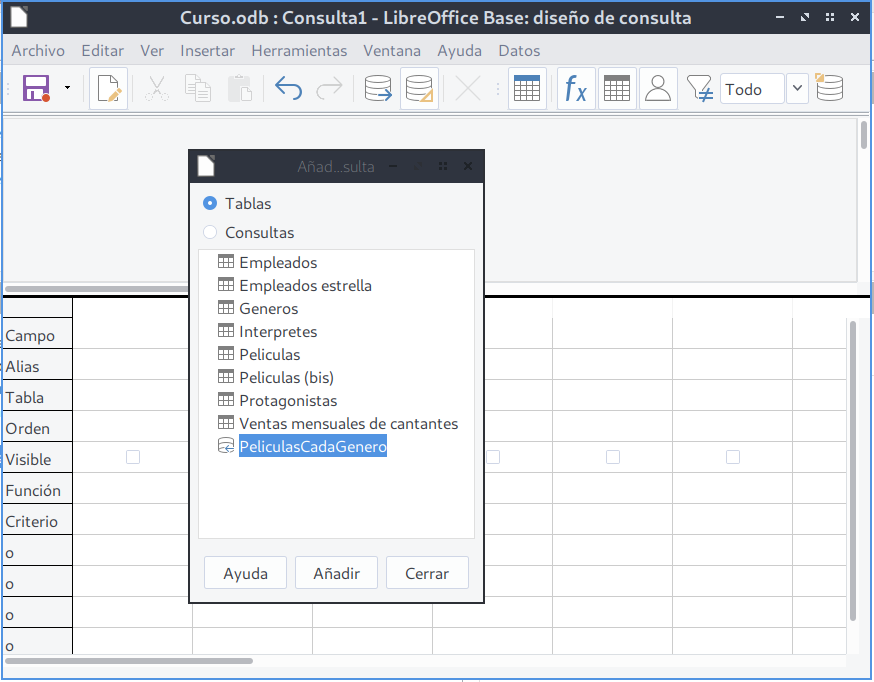Toggle the Table name row icon
The image size is (874, 682).
coord(617,89)
